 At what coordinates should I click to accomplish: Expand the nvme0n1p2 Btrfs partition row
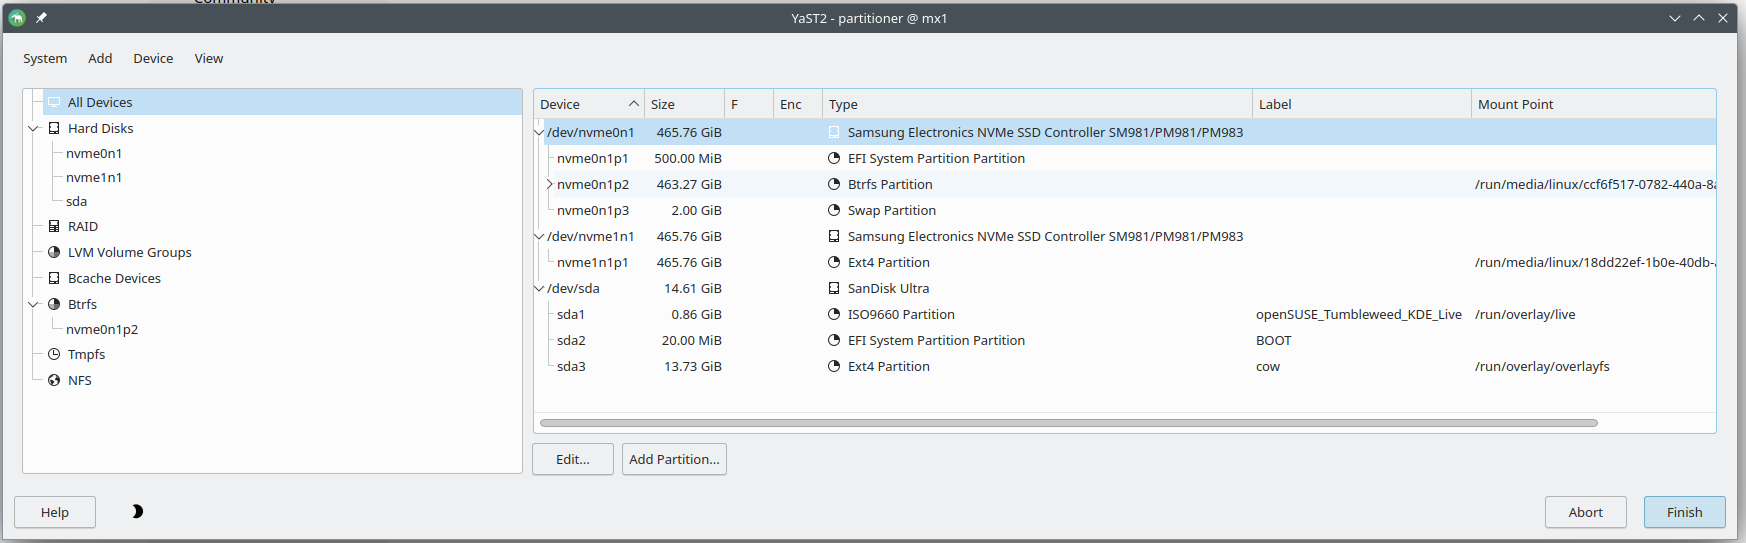(x=549, y=184)
